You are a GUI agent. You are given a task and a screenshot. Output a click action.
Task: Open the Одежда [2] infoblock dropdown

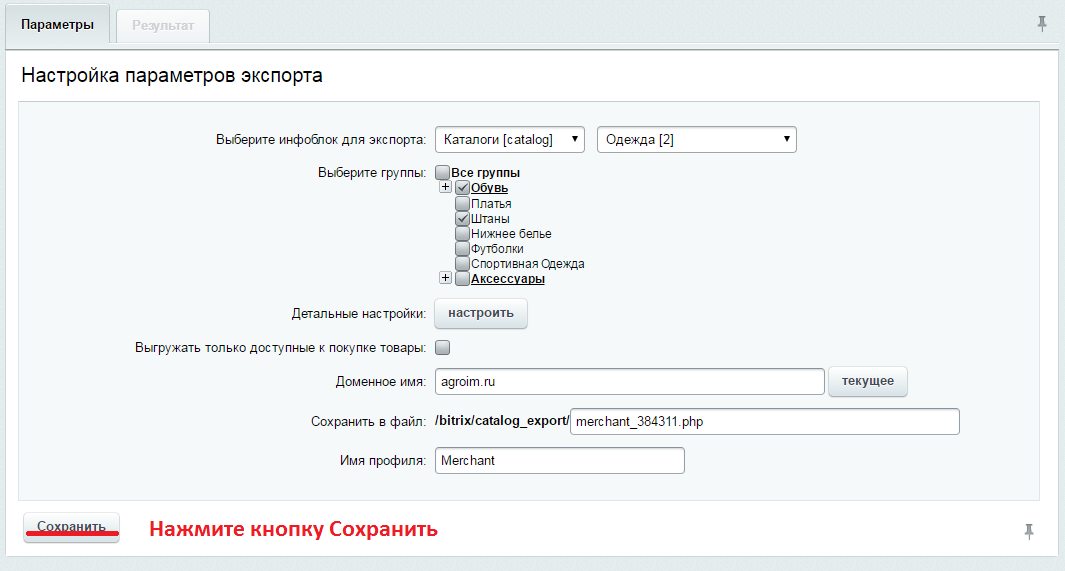point(697,139)
